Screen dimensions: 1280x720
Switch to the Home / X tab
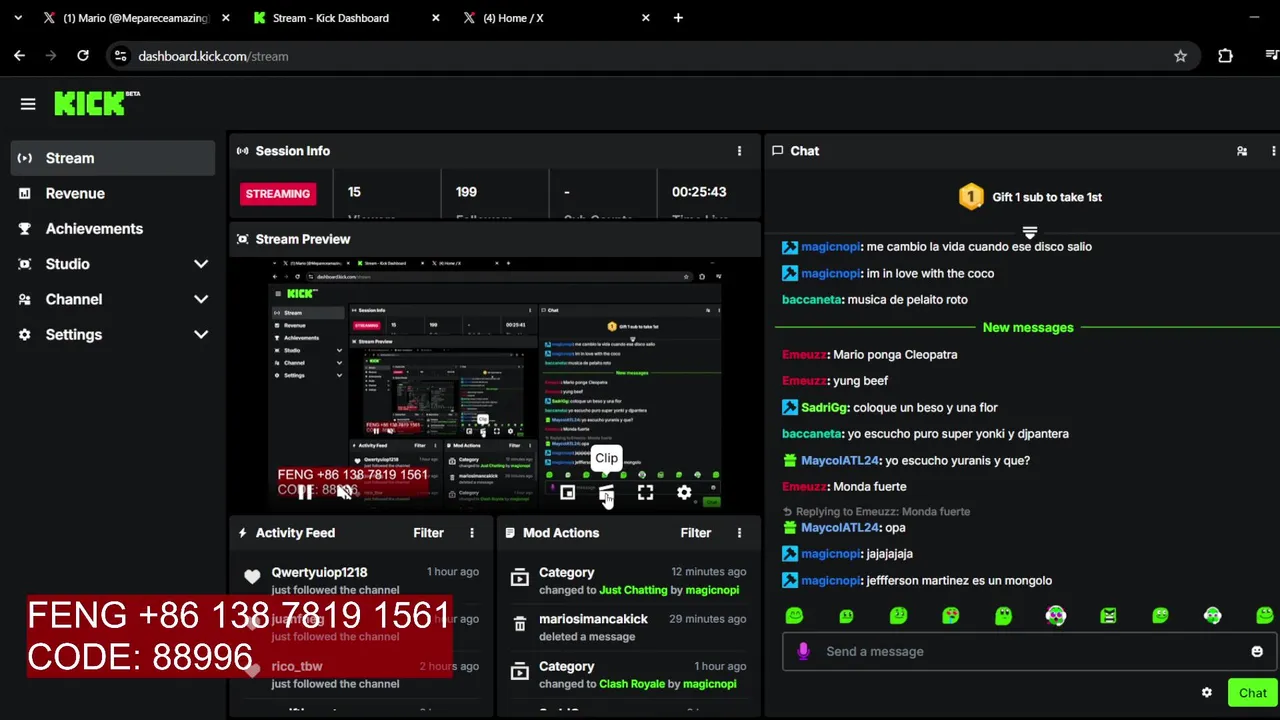pos(557,18)
